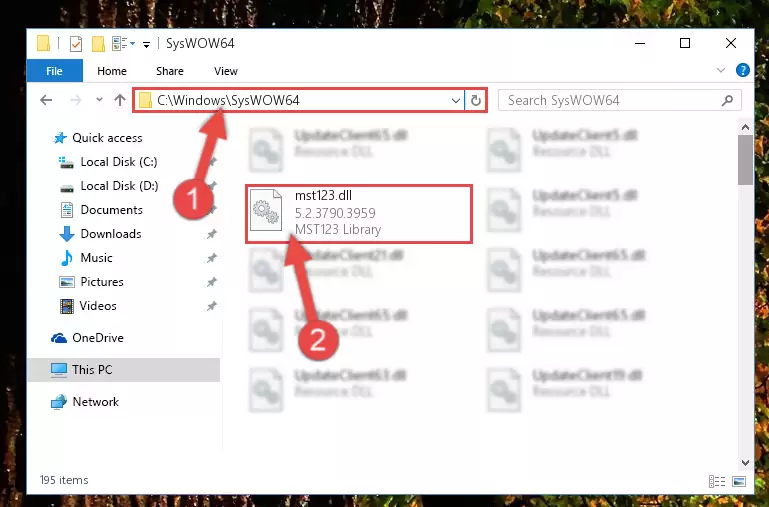Viewport: 769px width, 507px height.
Task: Click the New folder icon in title bar
Action: pyautogui.click(x=98, y=44)
